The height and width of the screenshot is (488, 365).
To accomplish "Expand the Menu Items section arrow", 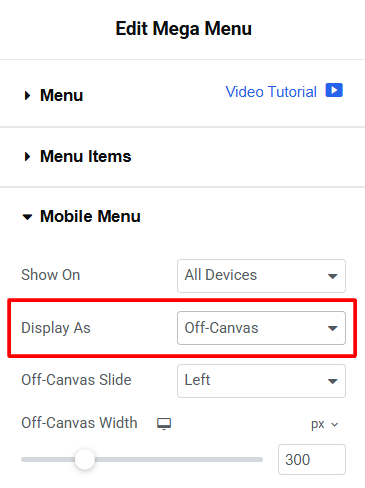I will [x=27, y=156].
